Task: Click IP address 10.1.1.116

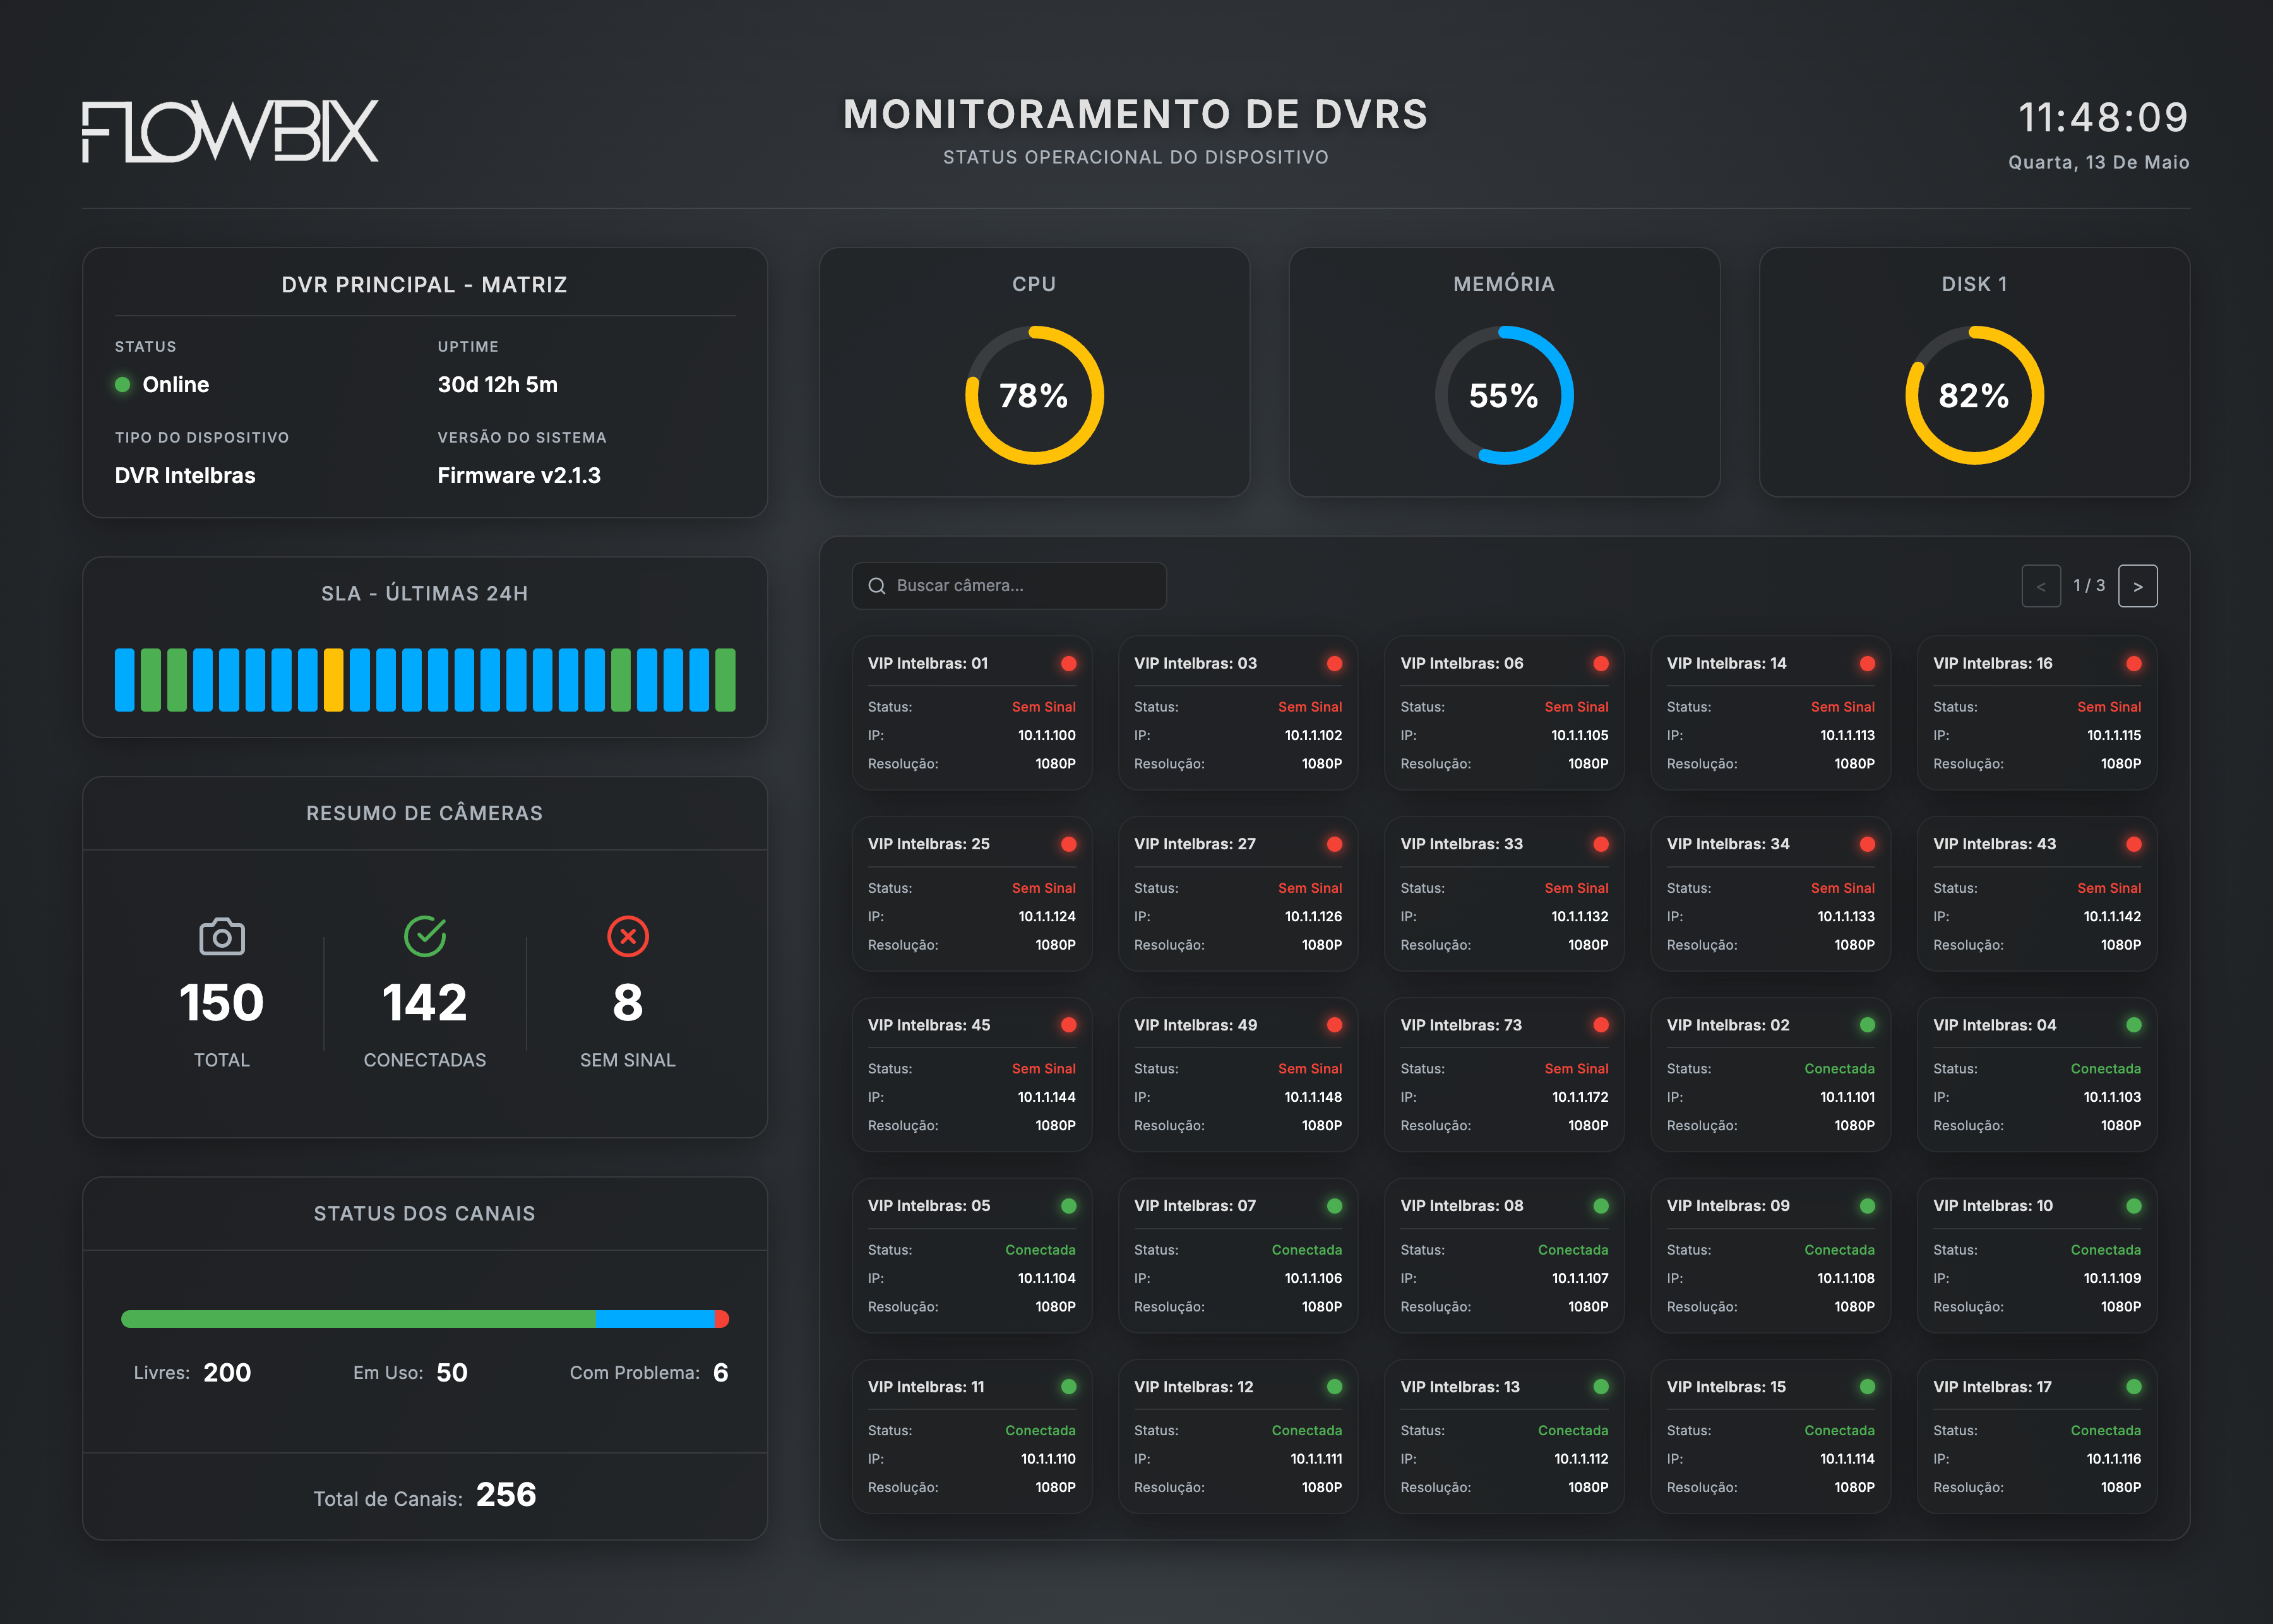Action: pos(2113,1459)
